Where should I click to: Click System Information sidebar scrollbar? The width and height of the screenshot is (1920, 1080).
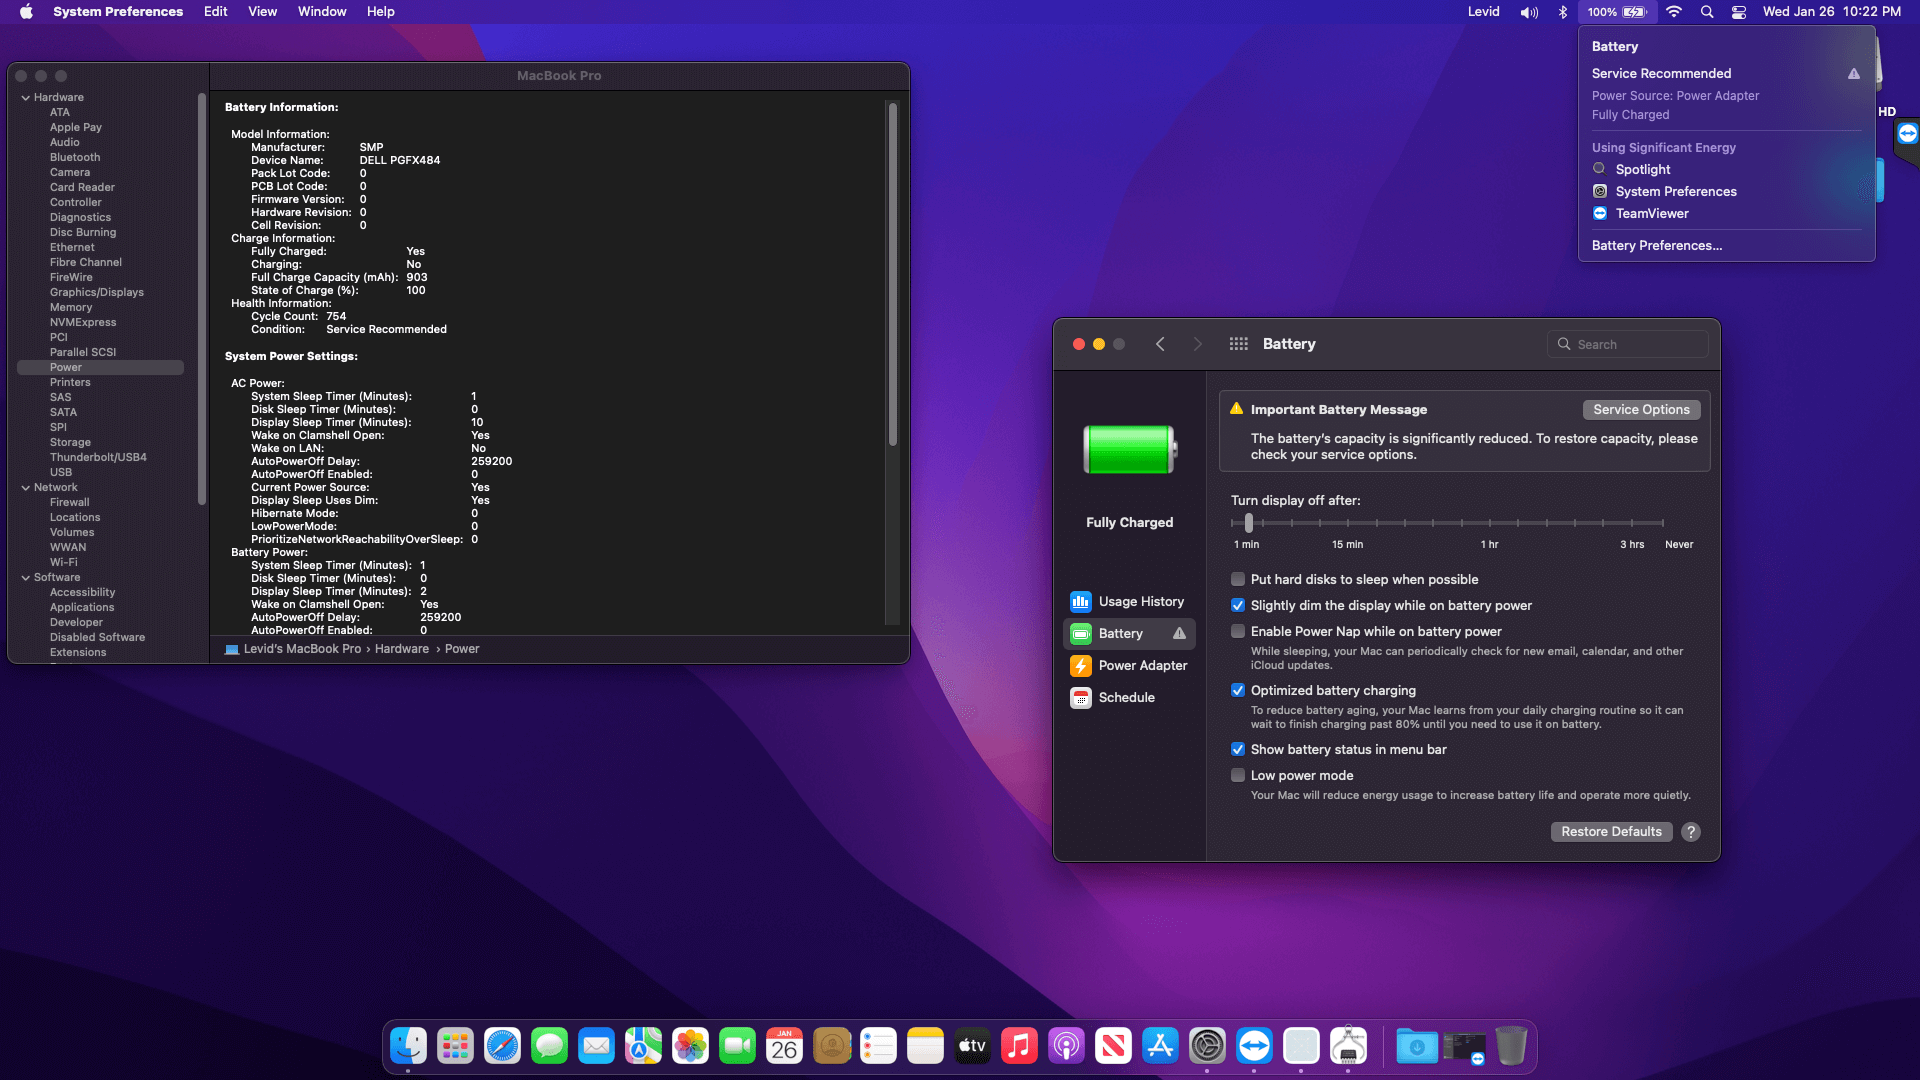(202, 298)
